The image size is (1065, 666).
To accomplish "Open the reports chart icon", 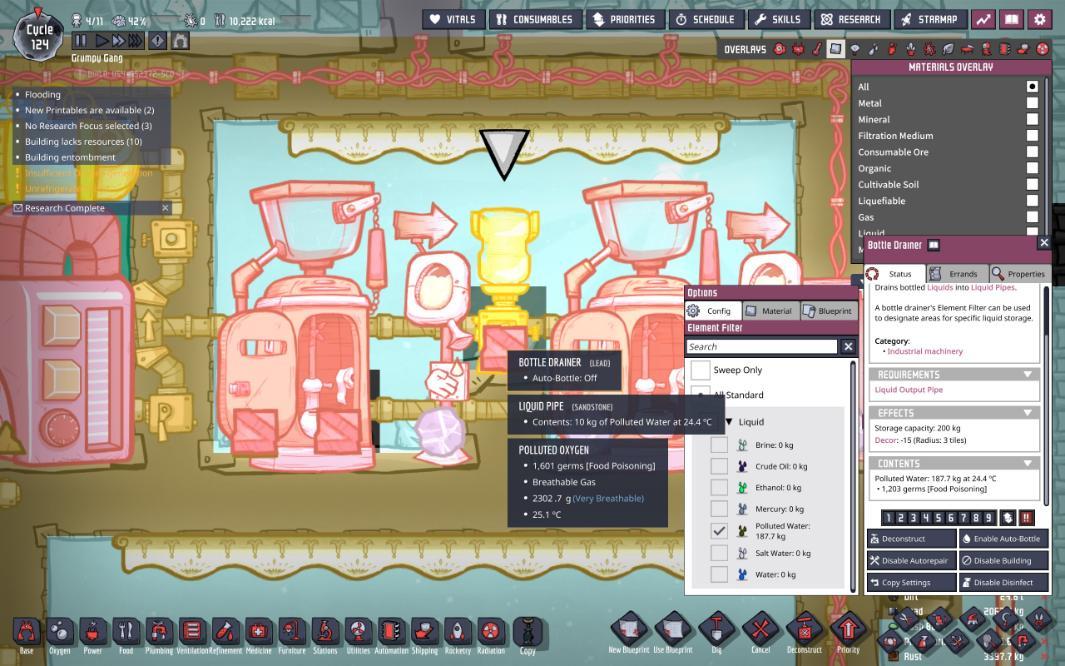I will [983, 20].
